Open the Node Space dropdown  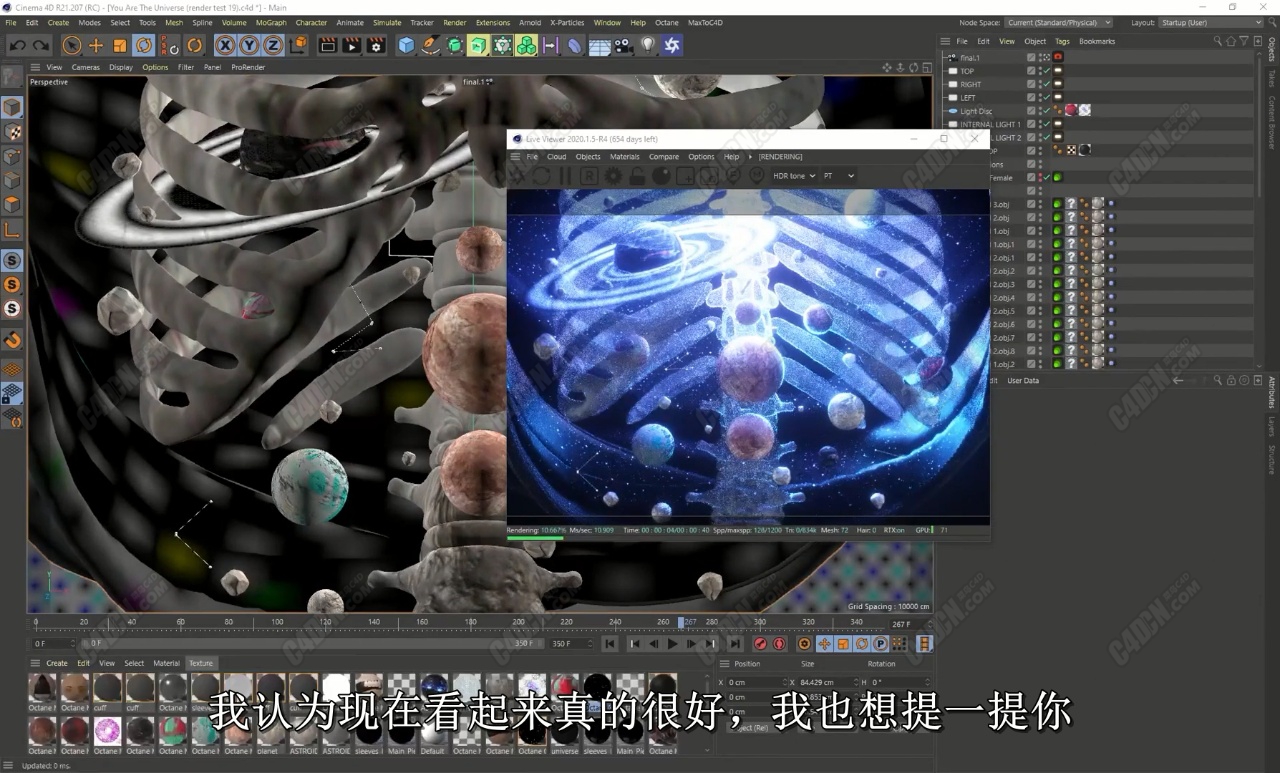tap(1058, 22)
